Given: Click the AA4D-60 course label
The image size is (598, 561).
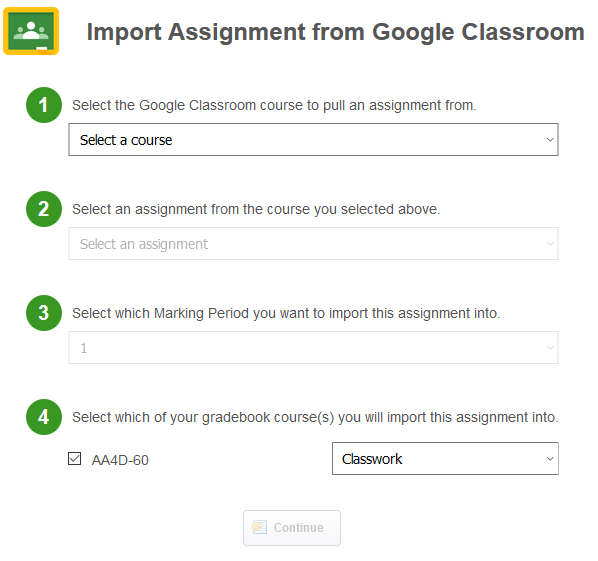Looking at the screenshot, I should point(120,460).
